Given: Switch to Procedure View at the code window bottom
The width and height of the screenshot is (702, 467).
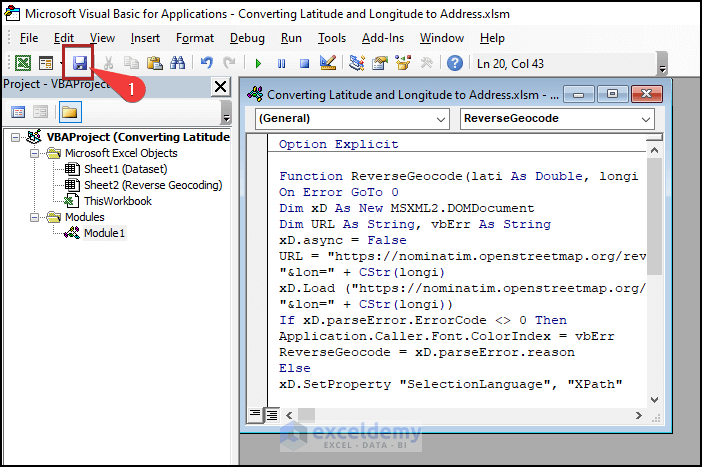Looking at the screenshot, I should click(x=255, y=415).
